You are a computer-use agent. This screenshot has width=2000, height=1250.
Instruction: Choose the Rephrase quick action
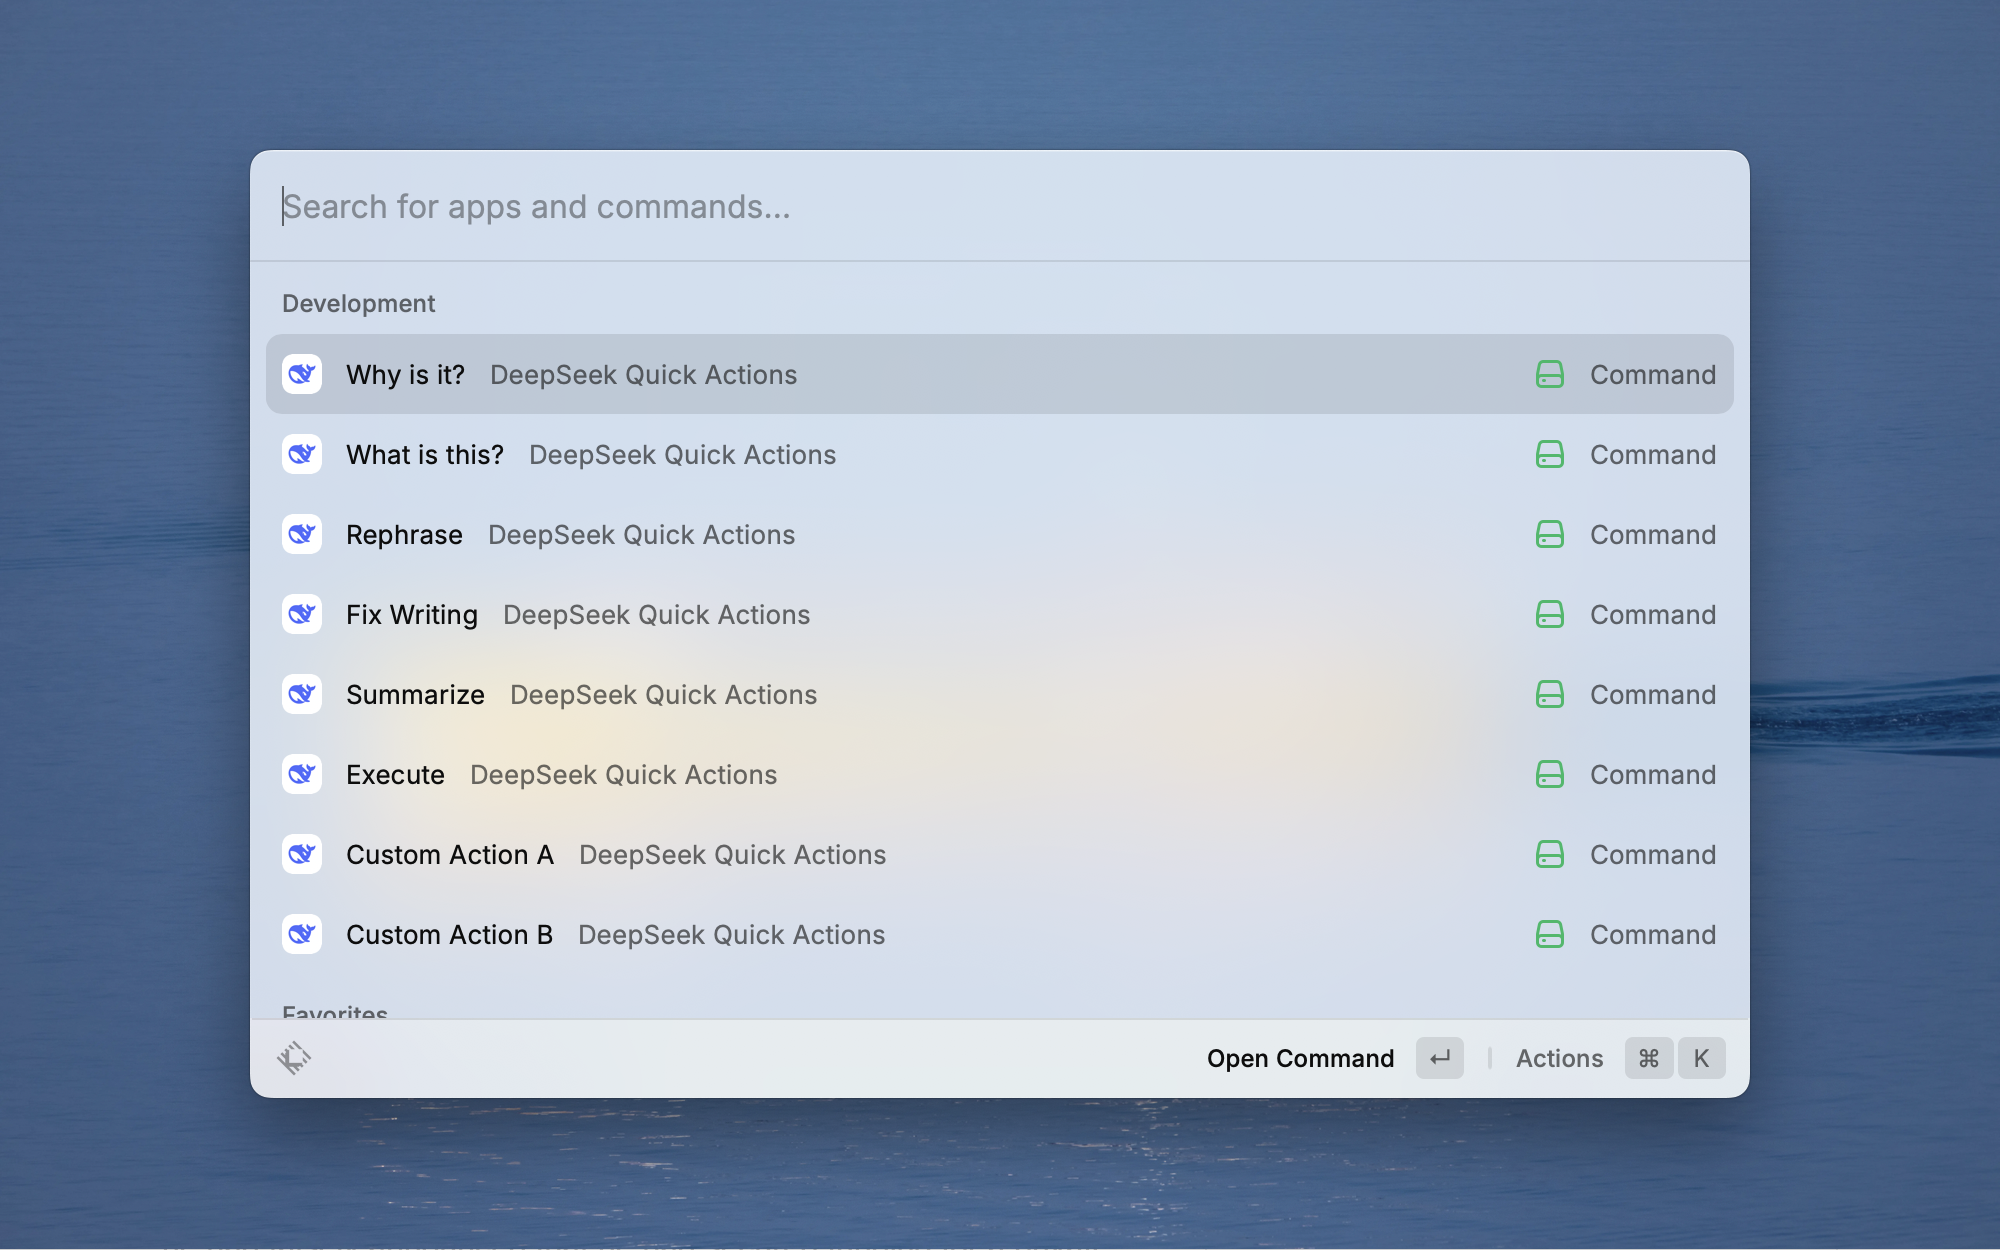(404, 535)
